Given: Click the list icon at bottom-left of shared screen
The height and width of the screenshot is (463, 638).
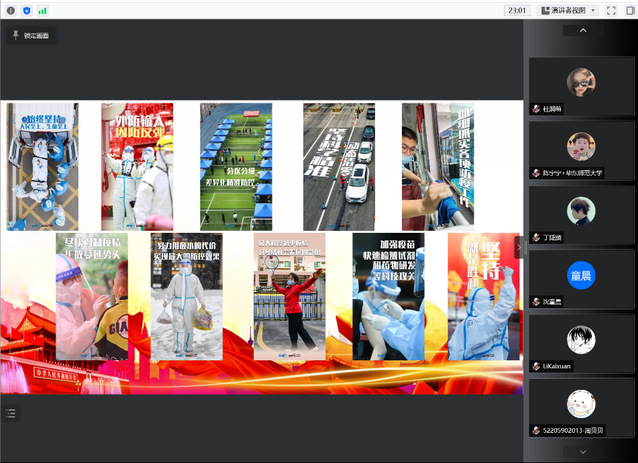Looking at the screenshot, I should (x=11, y=413).
